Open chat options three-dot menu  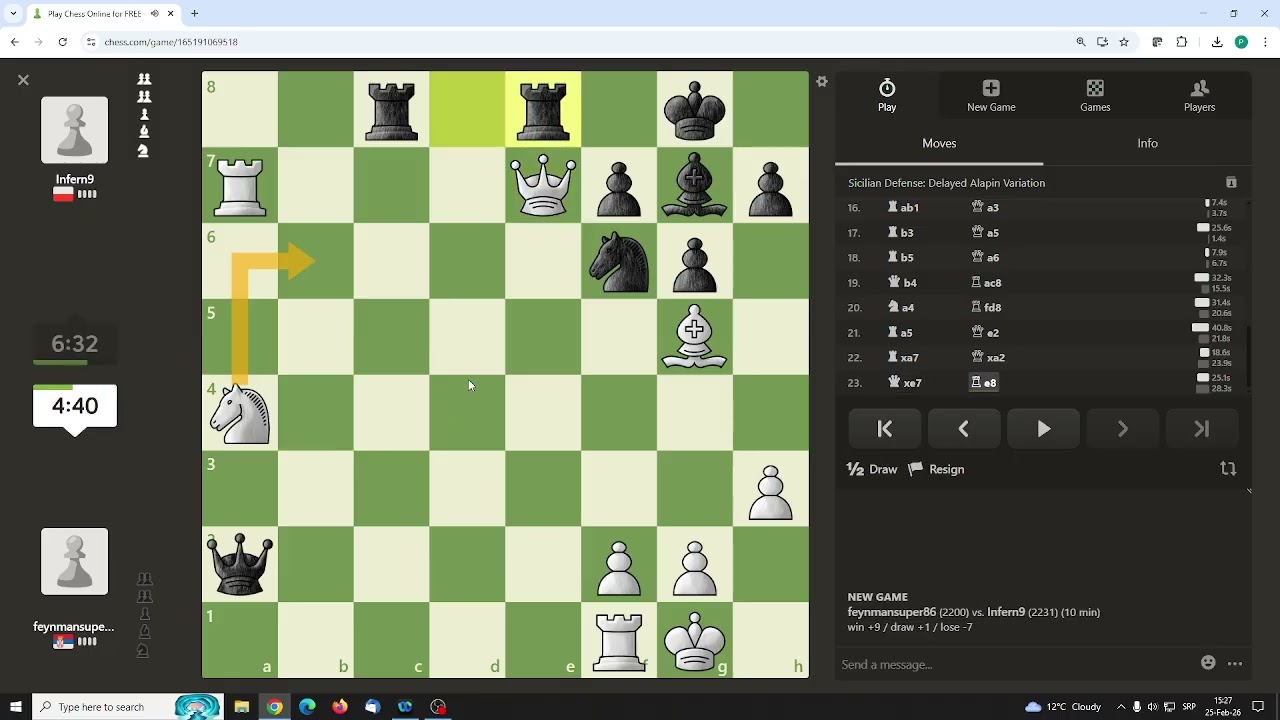tap(1235, 663)
